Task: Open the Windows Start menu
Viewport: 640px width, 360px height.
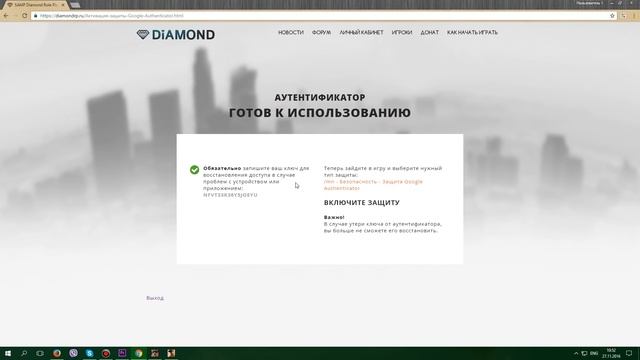Action: click(8, 353)
